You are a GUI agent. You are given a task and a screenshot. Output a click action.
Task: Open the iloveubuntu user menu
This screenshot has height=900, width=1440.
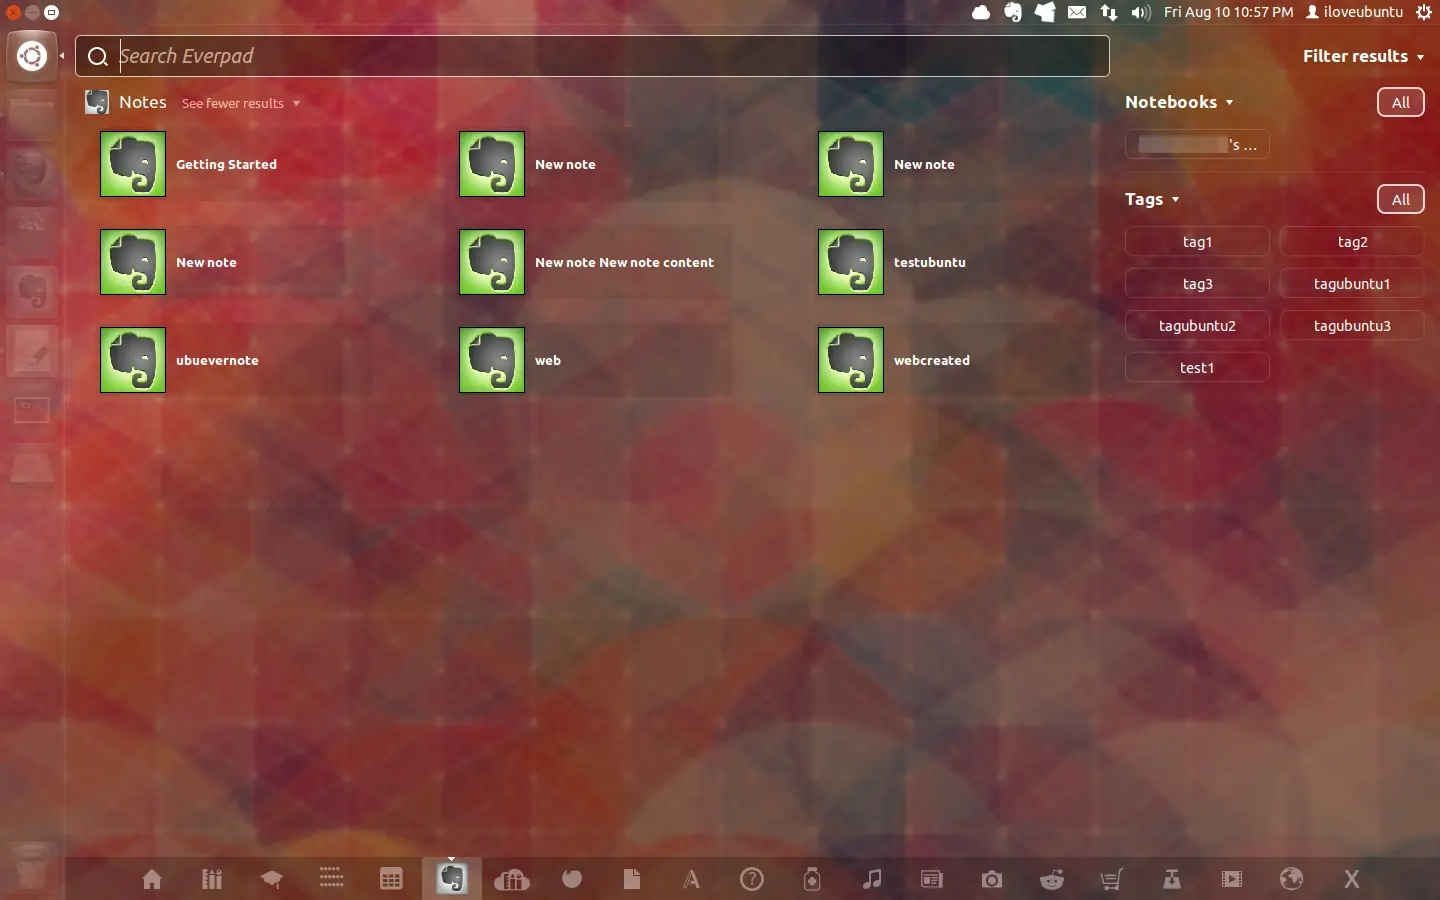click(1355, 12)
